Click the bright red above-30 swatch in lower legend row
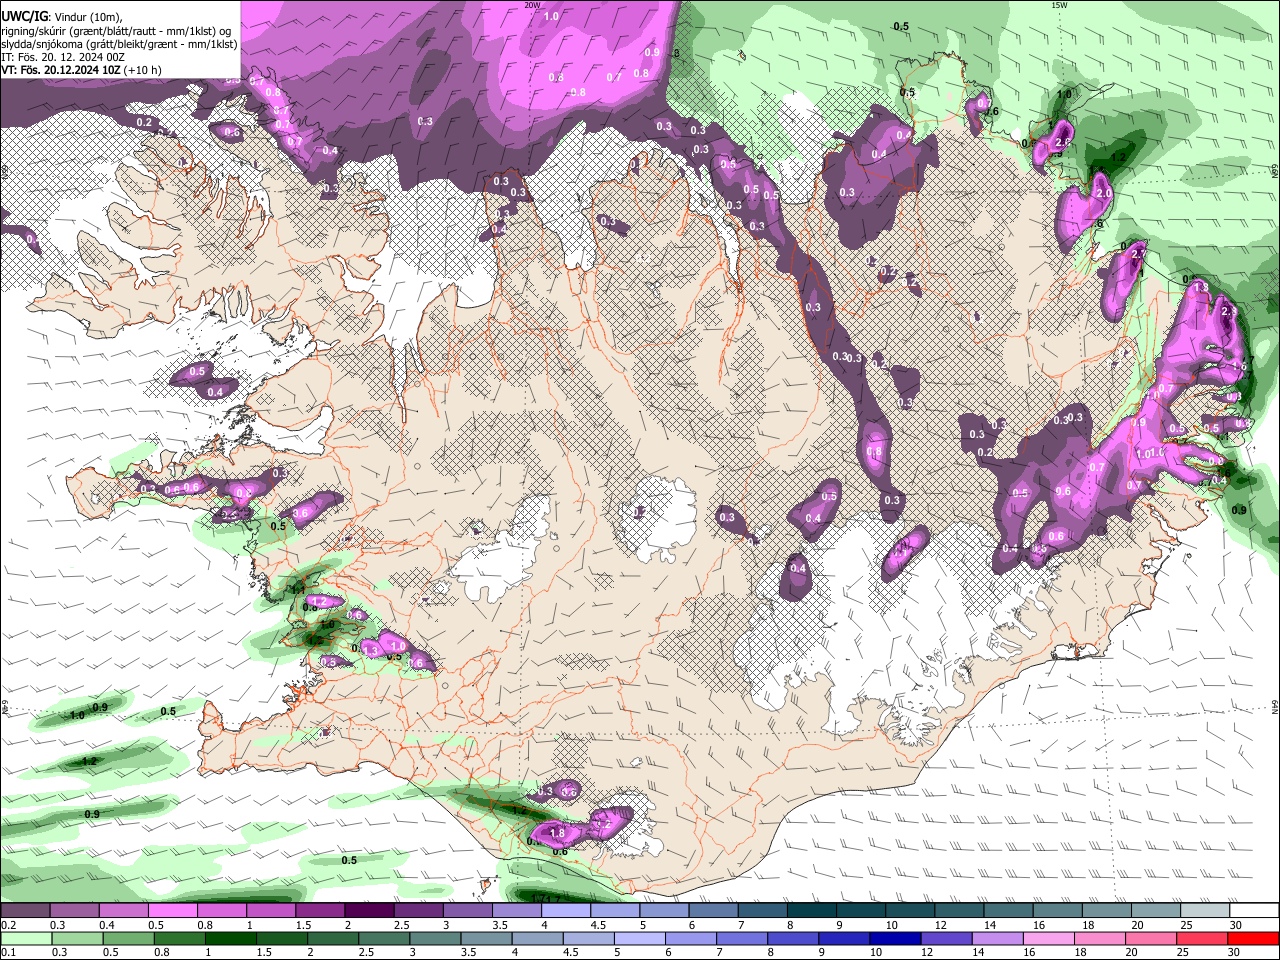 click(x=1255, y=939)
